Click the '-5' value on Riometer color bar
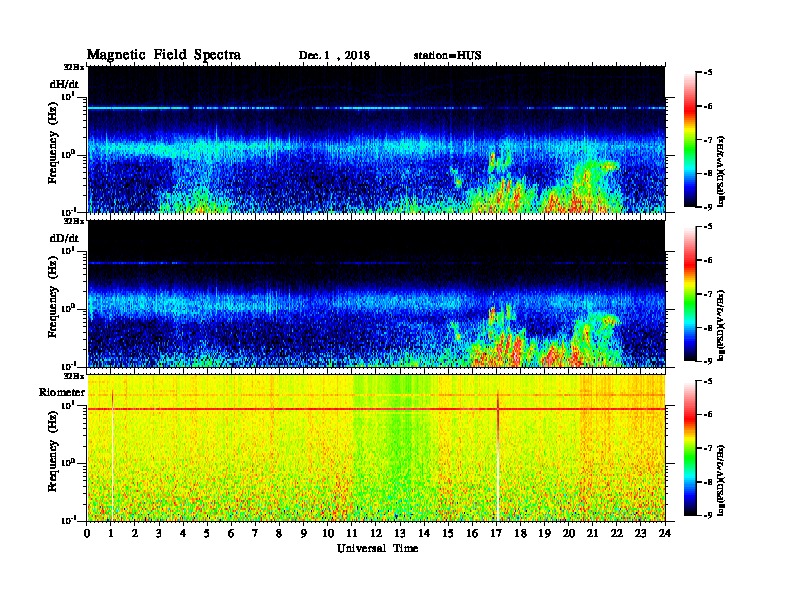The height and width of the screenshot is (612, 792). point(708,381)
